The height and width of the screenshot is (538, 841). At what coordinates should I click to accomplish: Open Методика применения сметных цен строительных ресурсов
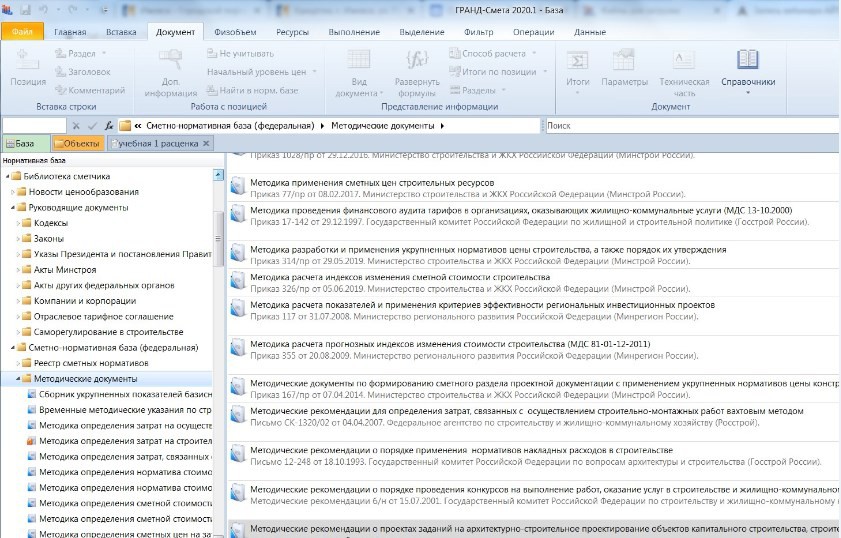coord(372,183)
